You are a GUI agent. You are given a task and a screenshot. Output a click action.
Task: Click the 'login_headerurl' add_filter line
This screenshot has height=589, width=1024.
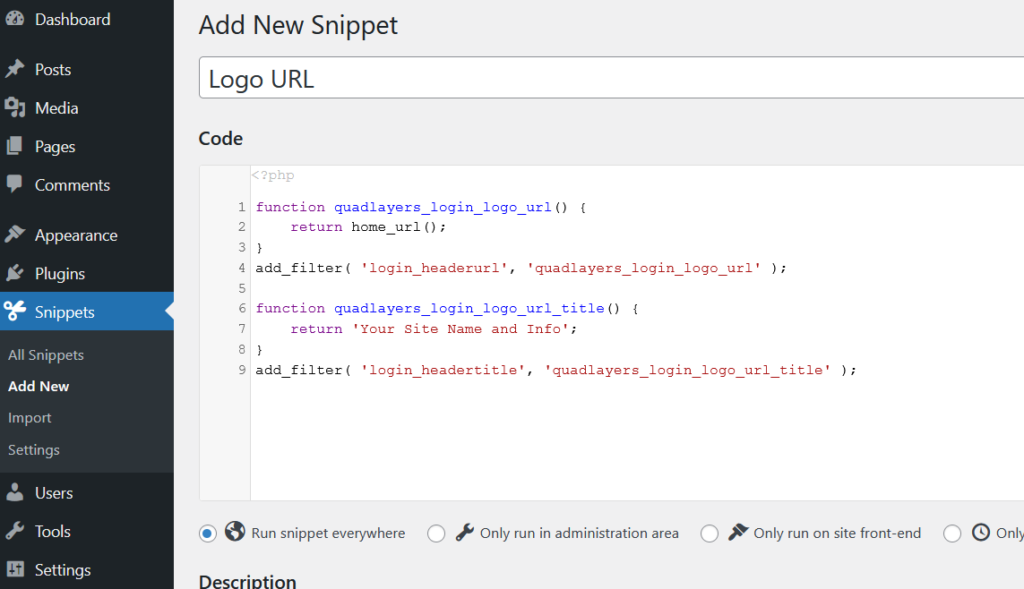(x=520, y=268)
